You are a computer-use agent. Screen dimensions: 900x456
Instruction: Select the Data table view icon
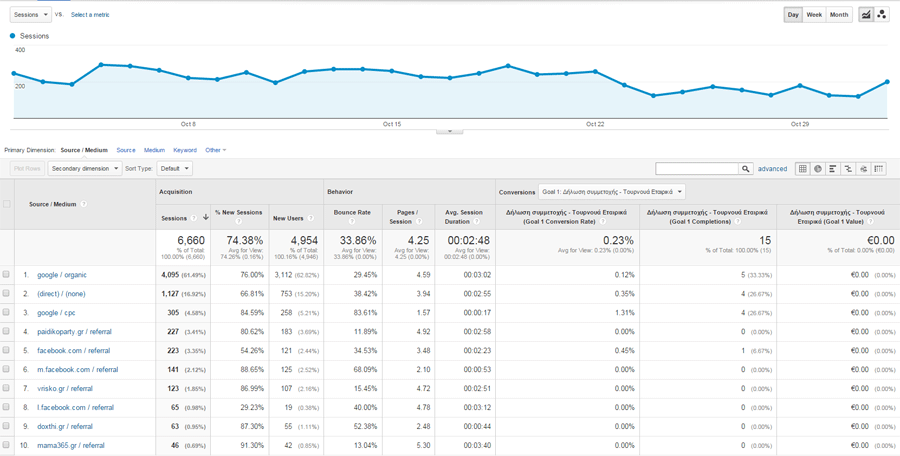(802, 169)
